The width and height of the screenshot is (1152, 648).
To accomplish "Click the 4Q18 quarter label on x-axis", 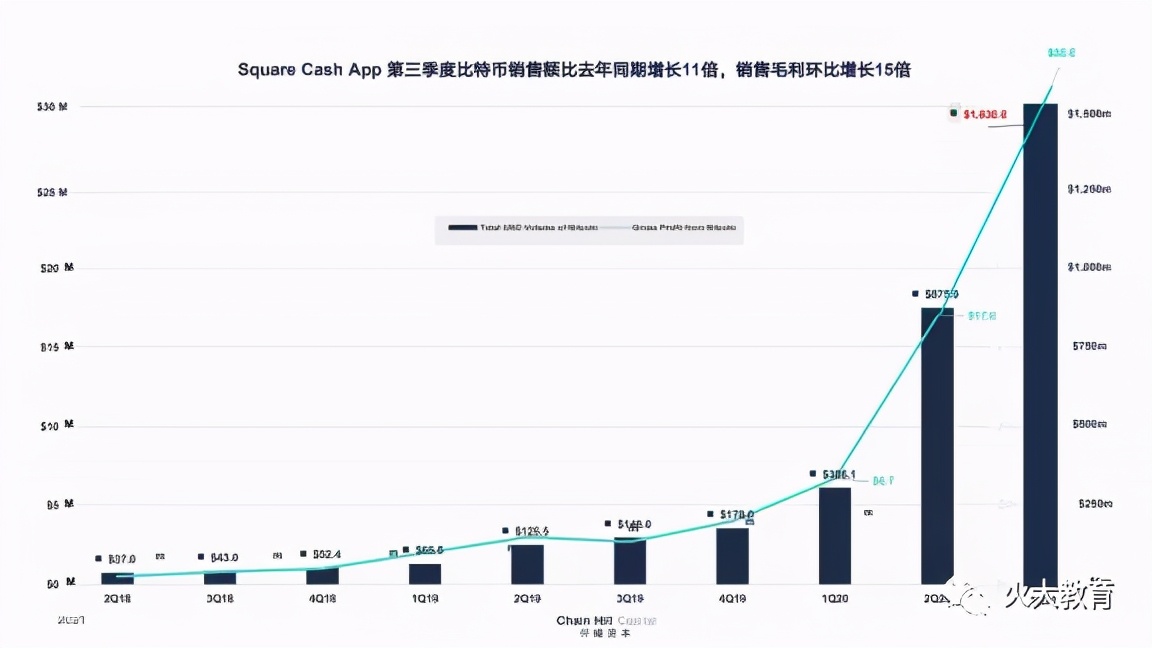I will pyautogui.click(x=323, y=599).
